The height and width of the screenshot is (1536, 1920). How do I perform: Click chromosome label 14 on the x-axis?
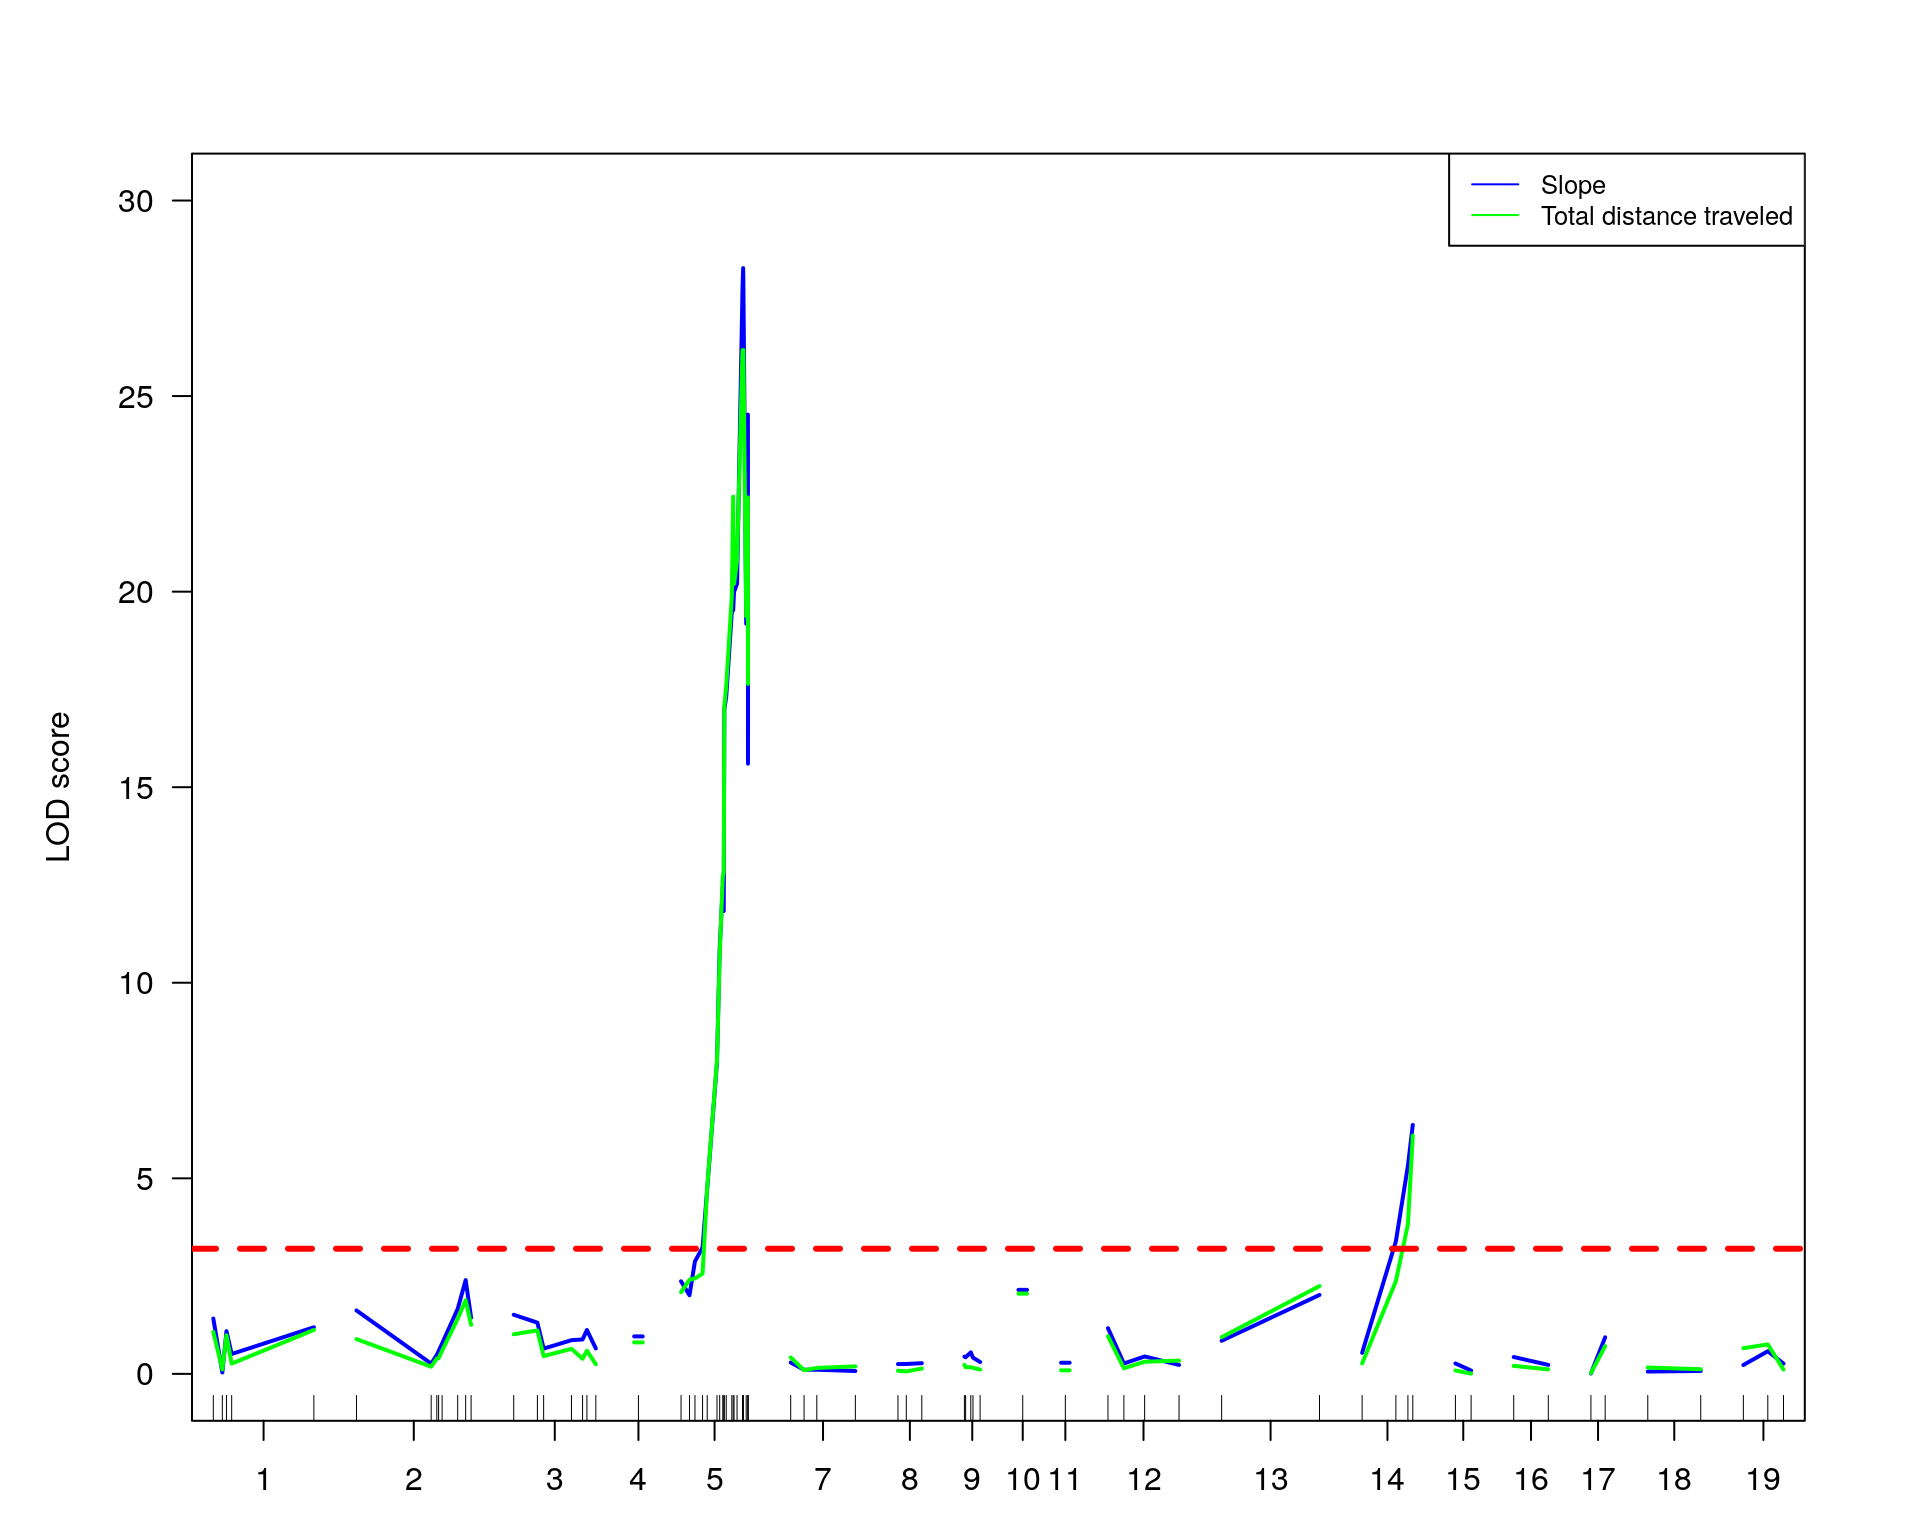click(1387, 1479)
